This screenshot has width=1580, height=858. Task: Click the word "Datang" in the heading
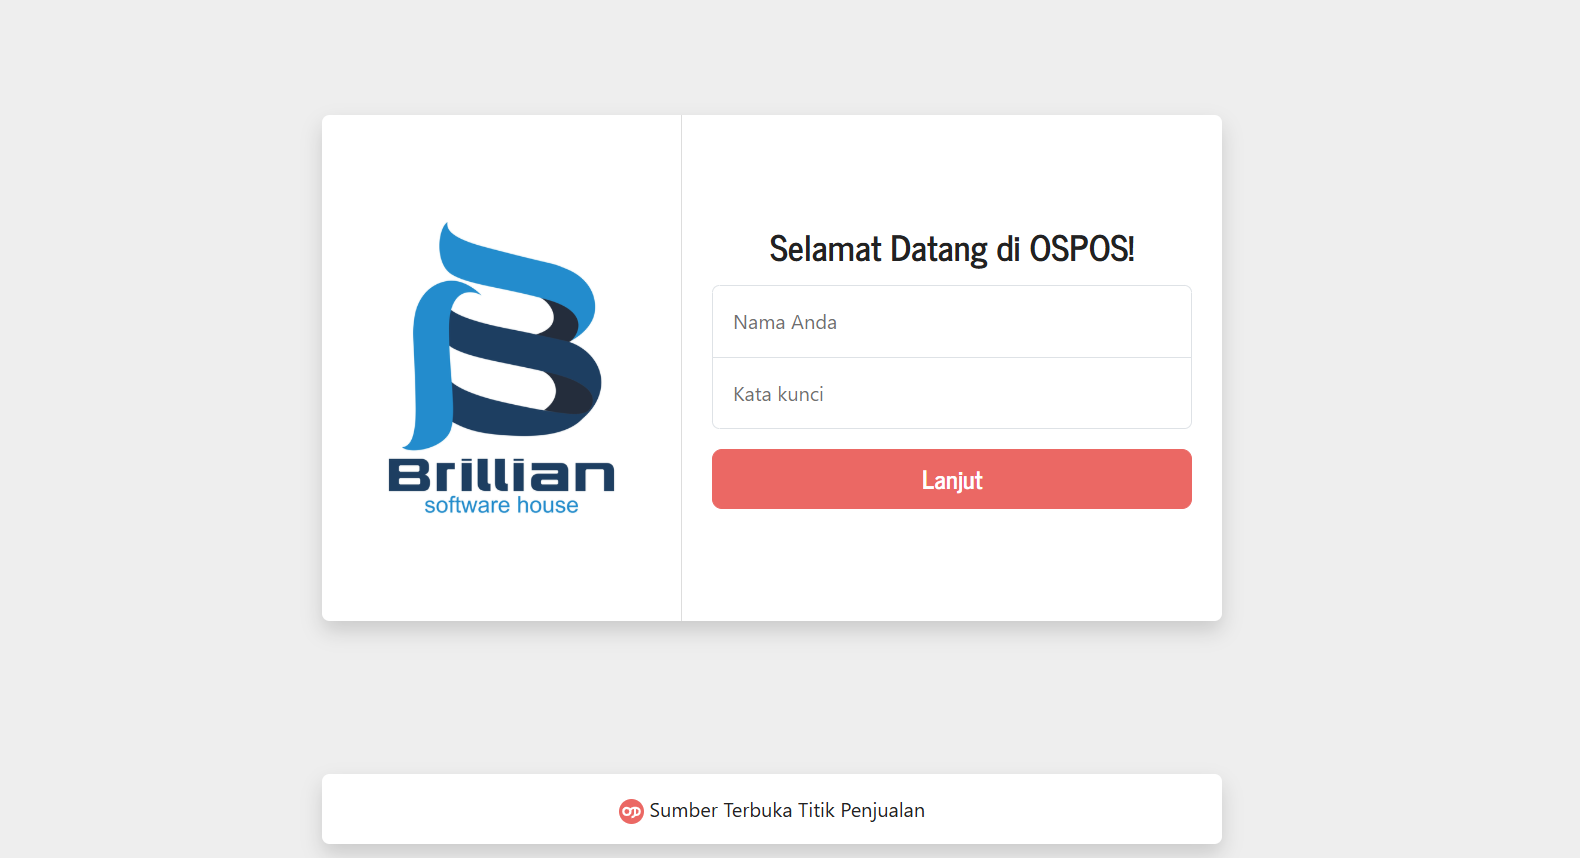(939, 250)
